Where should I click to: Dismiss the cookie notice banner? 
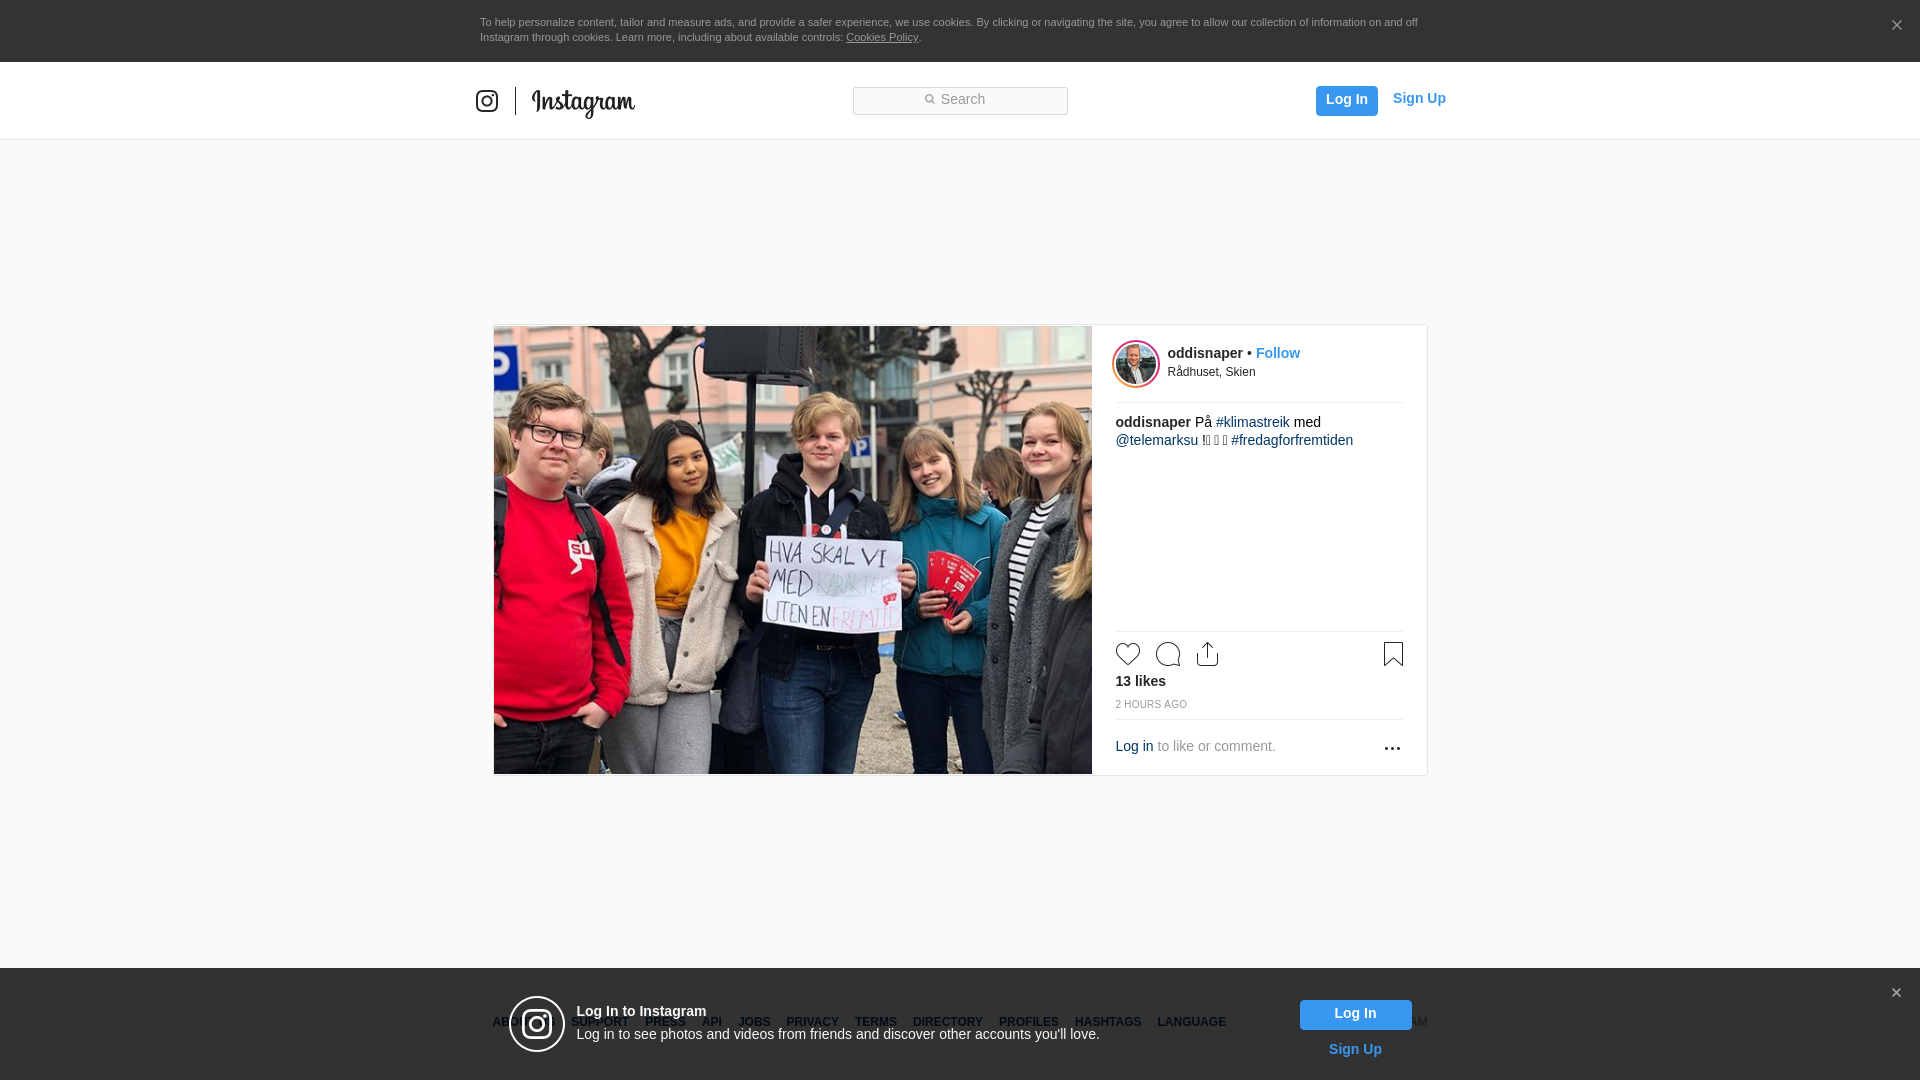[x=1896, y=26]
